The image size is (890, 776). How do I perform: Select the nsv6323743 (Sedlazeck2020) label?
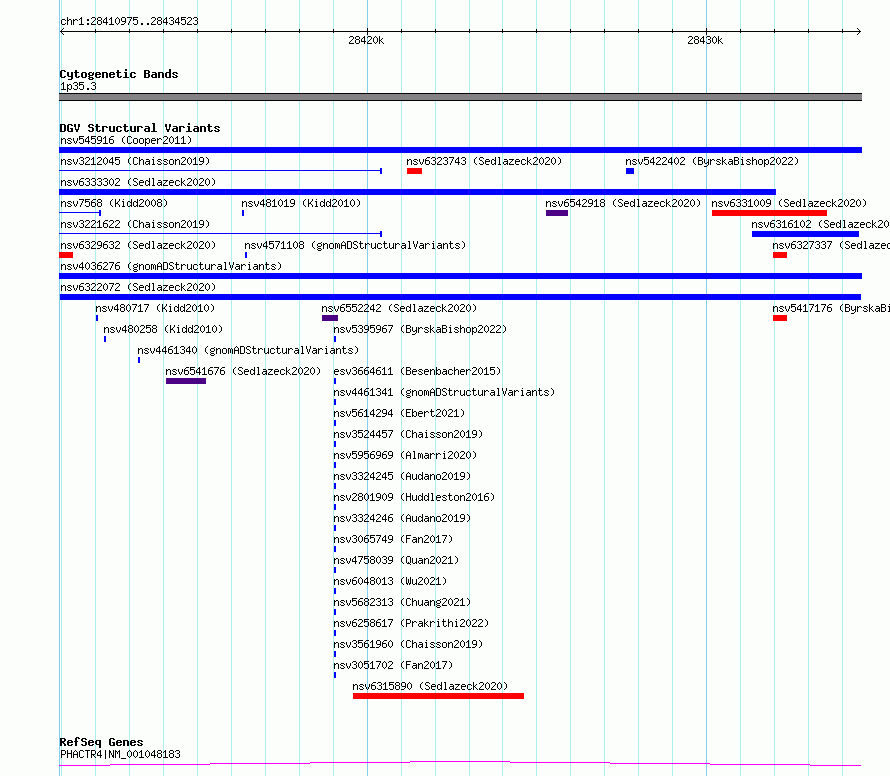coord(484,161)
